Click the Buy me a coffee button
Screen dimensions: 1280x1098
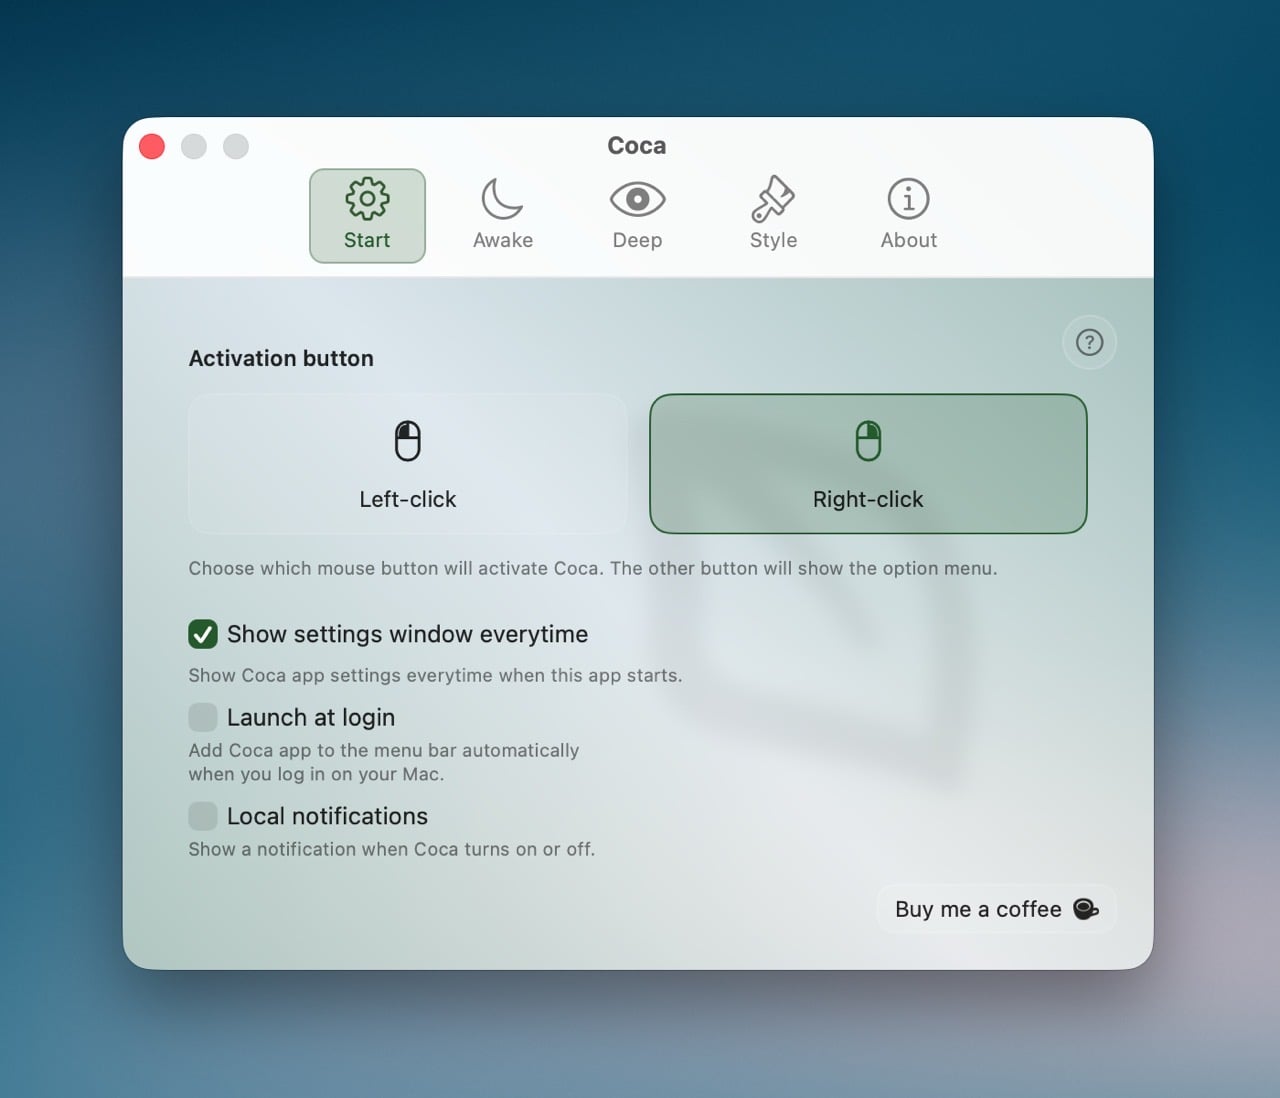[996, 909]
